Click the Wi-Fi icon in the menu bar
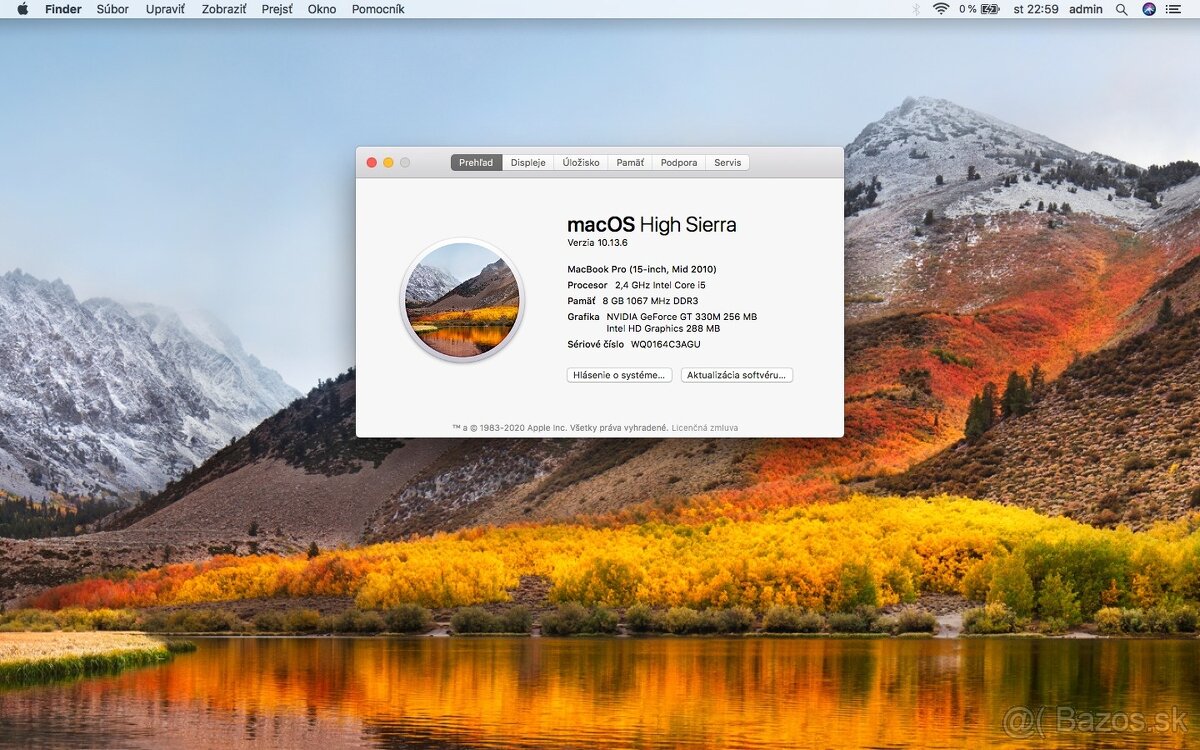Image resolution: width=1200 pixels, height=750 pixels. click(x=940, y=9)
